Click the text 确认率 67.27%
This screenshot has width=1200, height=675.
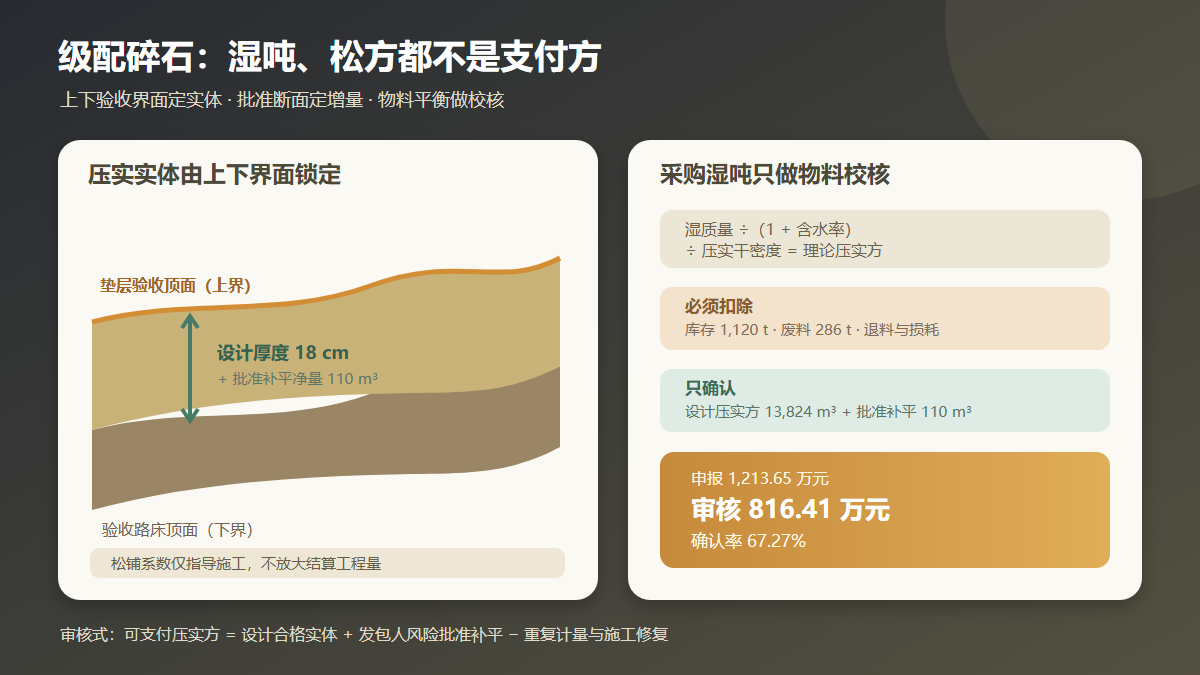tap(749, 541)
